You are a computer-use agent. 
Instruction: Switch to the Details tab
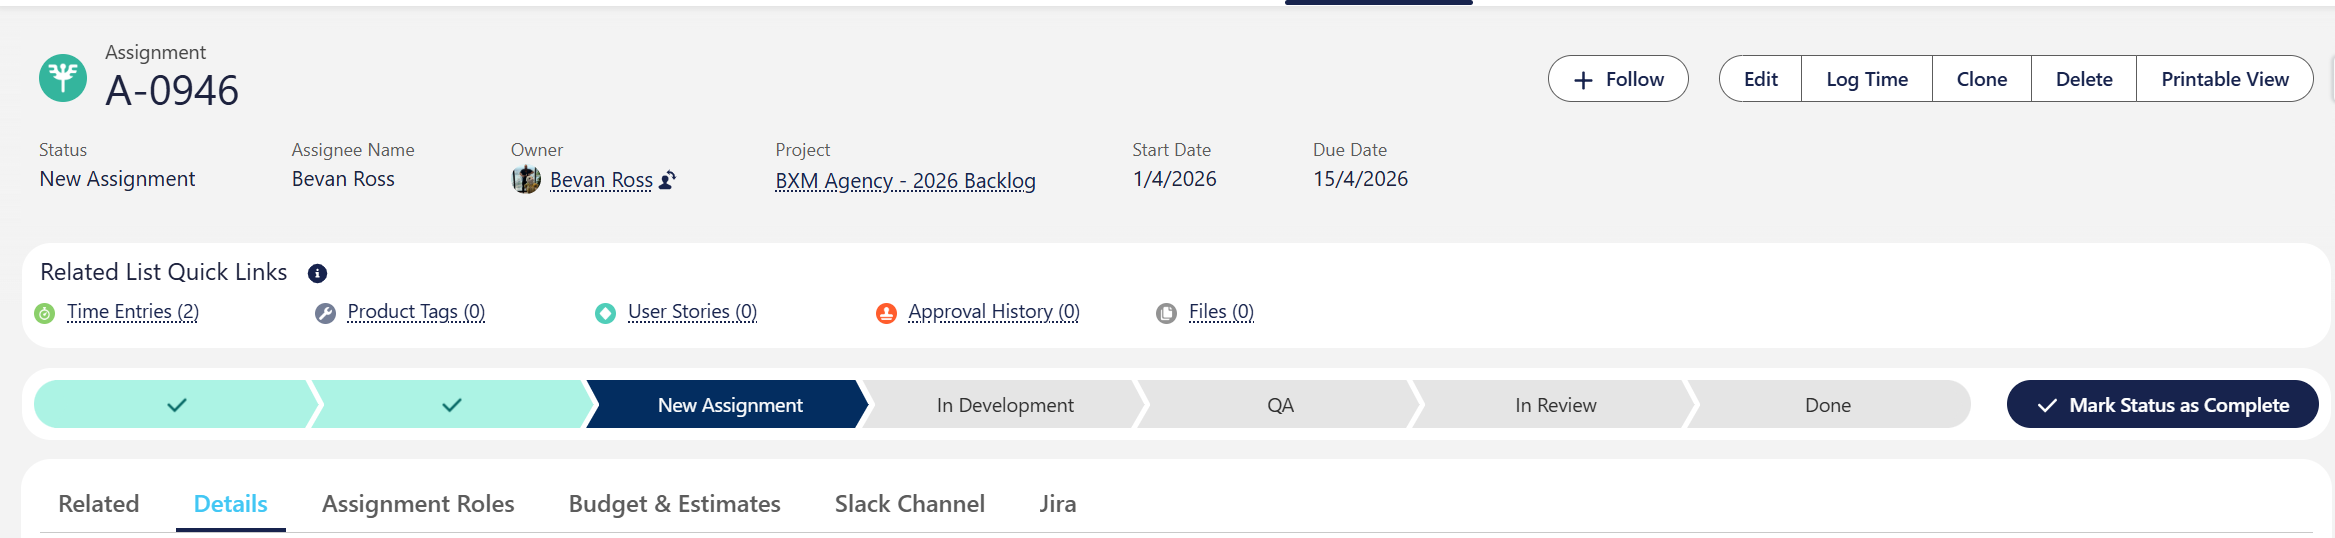pyautogui.click(x=230, y=504)
